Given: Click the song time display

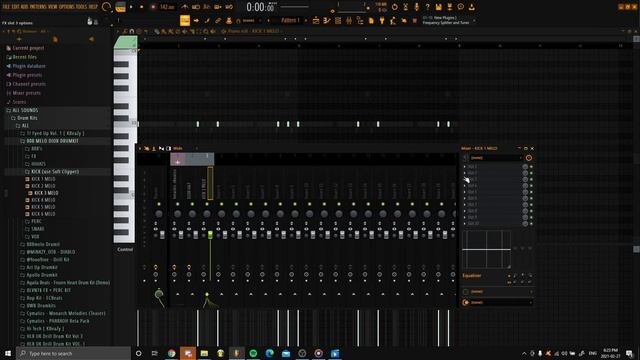Looking at the screenshot, I should click(260, 7).
